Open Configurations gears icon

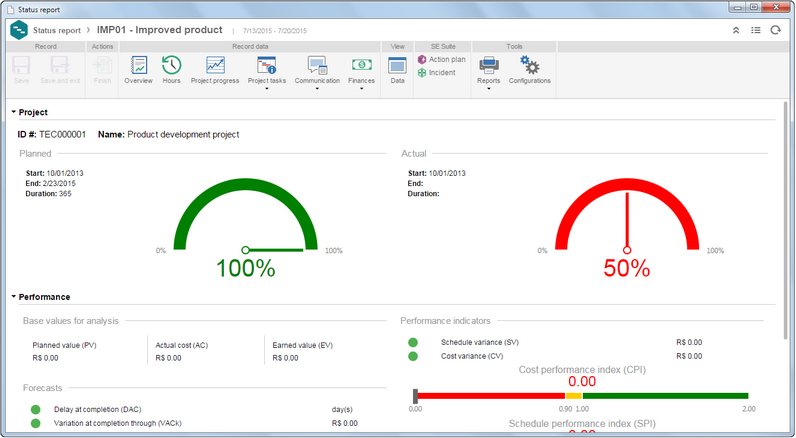(529, 65)
